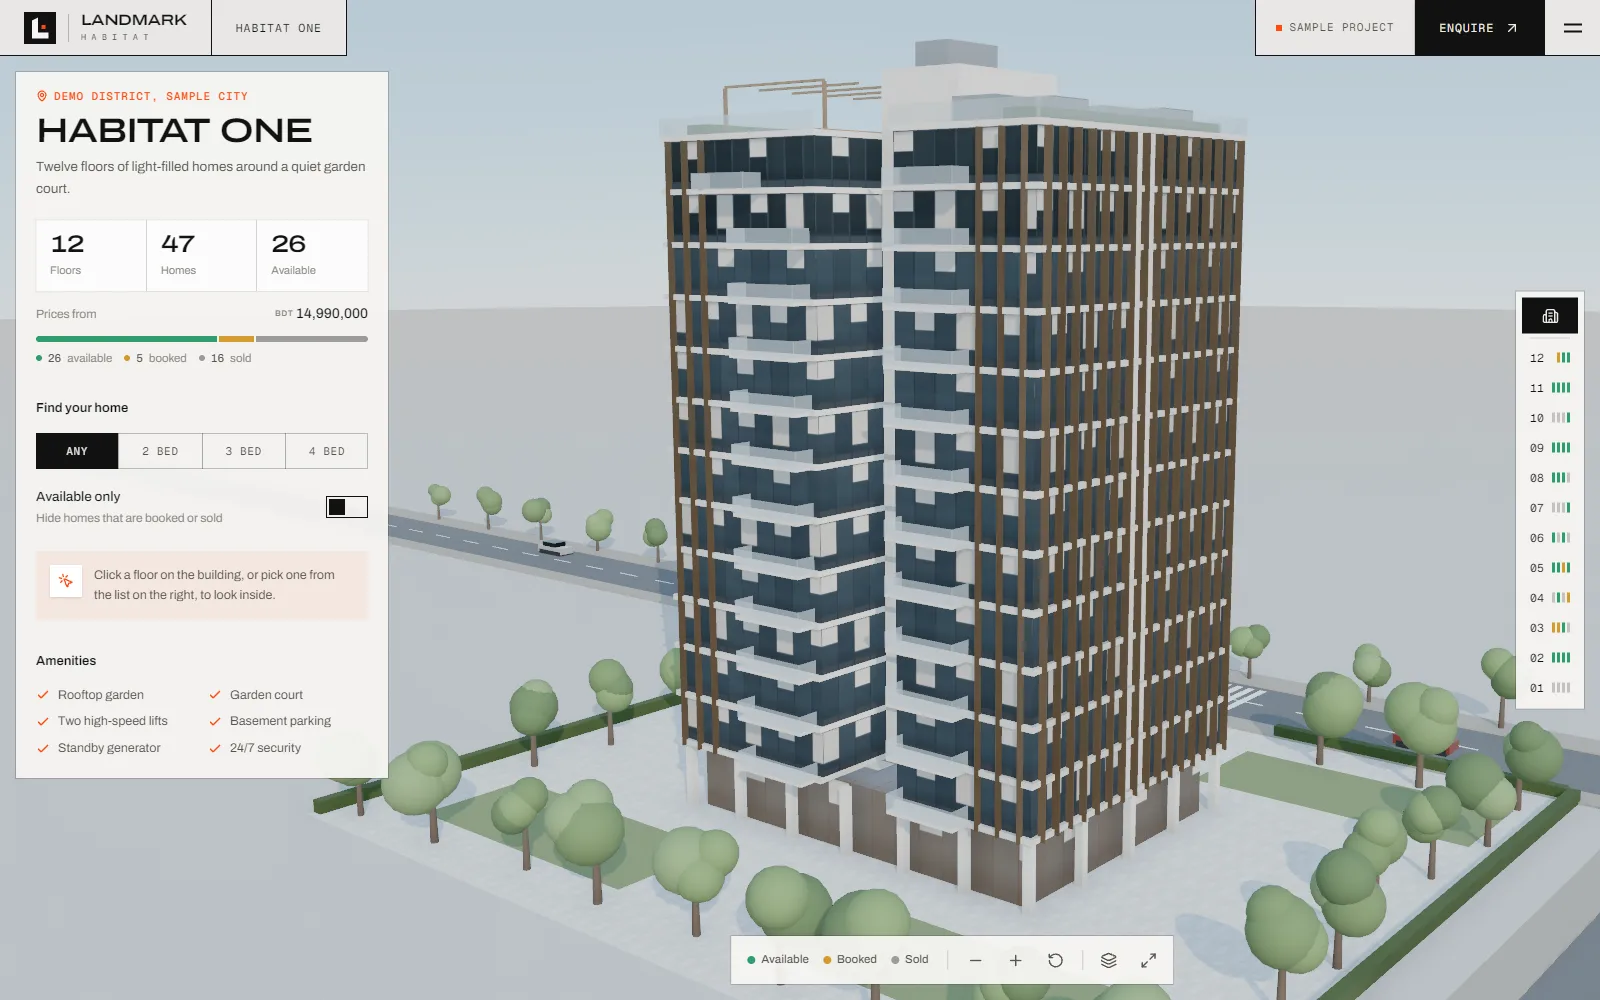1600x1000 pixels.
Task: Click the building overview icon above the floor list
Action: click(1550, 316)
